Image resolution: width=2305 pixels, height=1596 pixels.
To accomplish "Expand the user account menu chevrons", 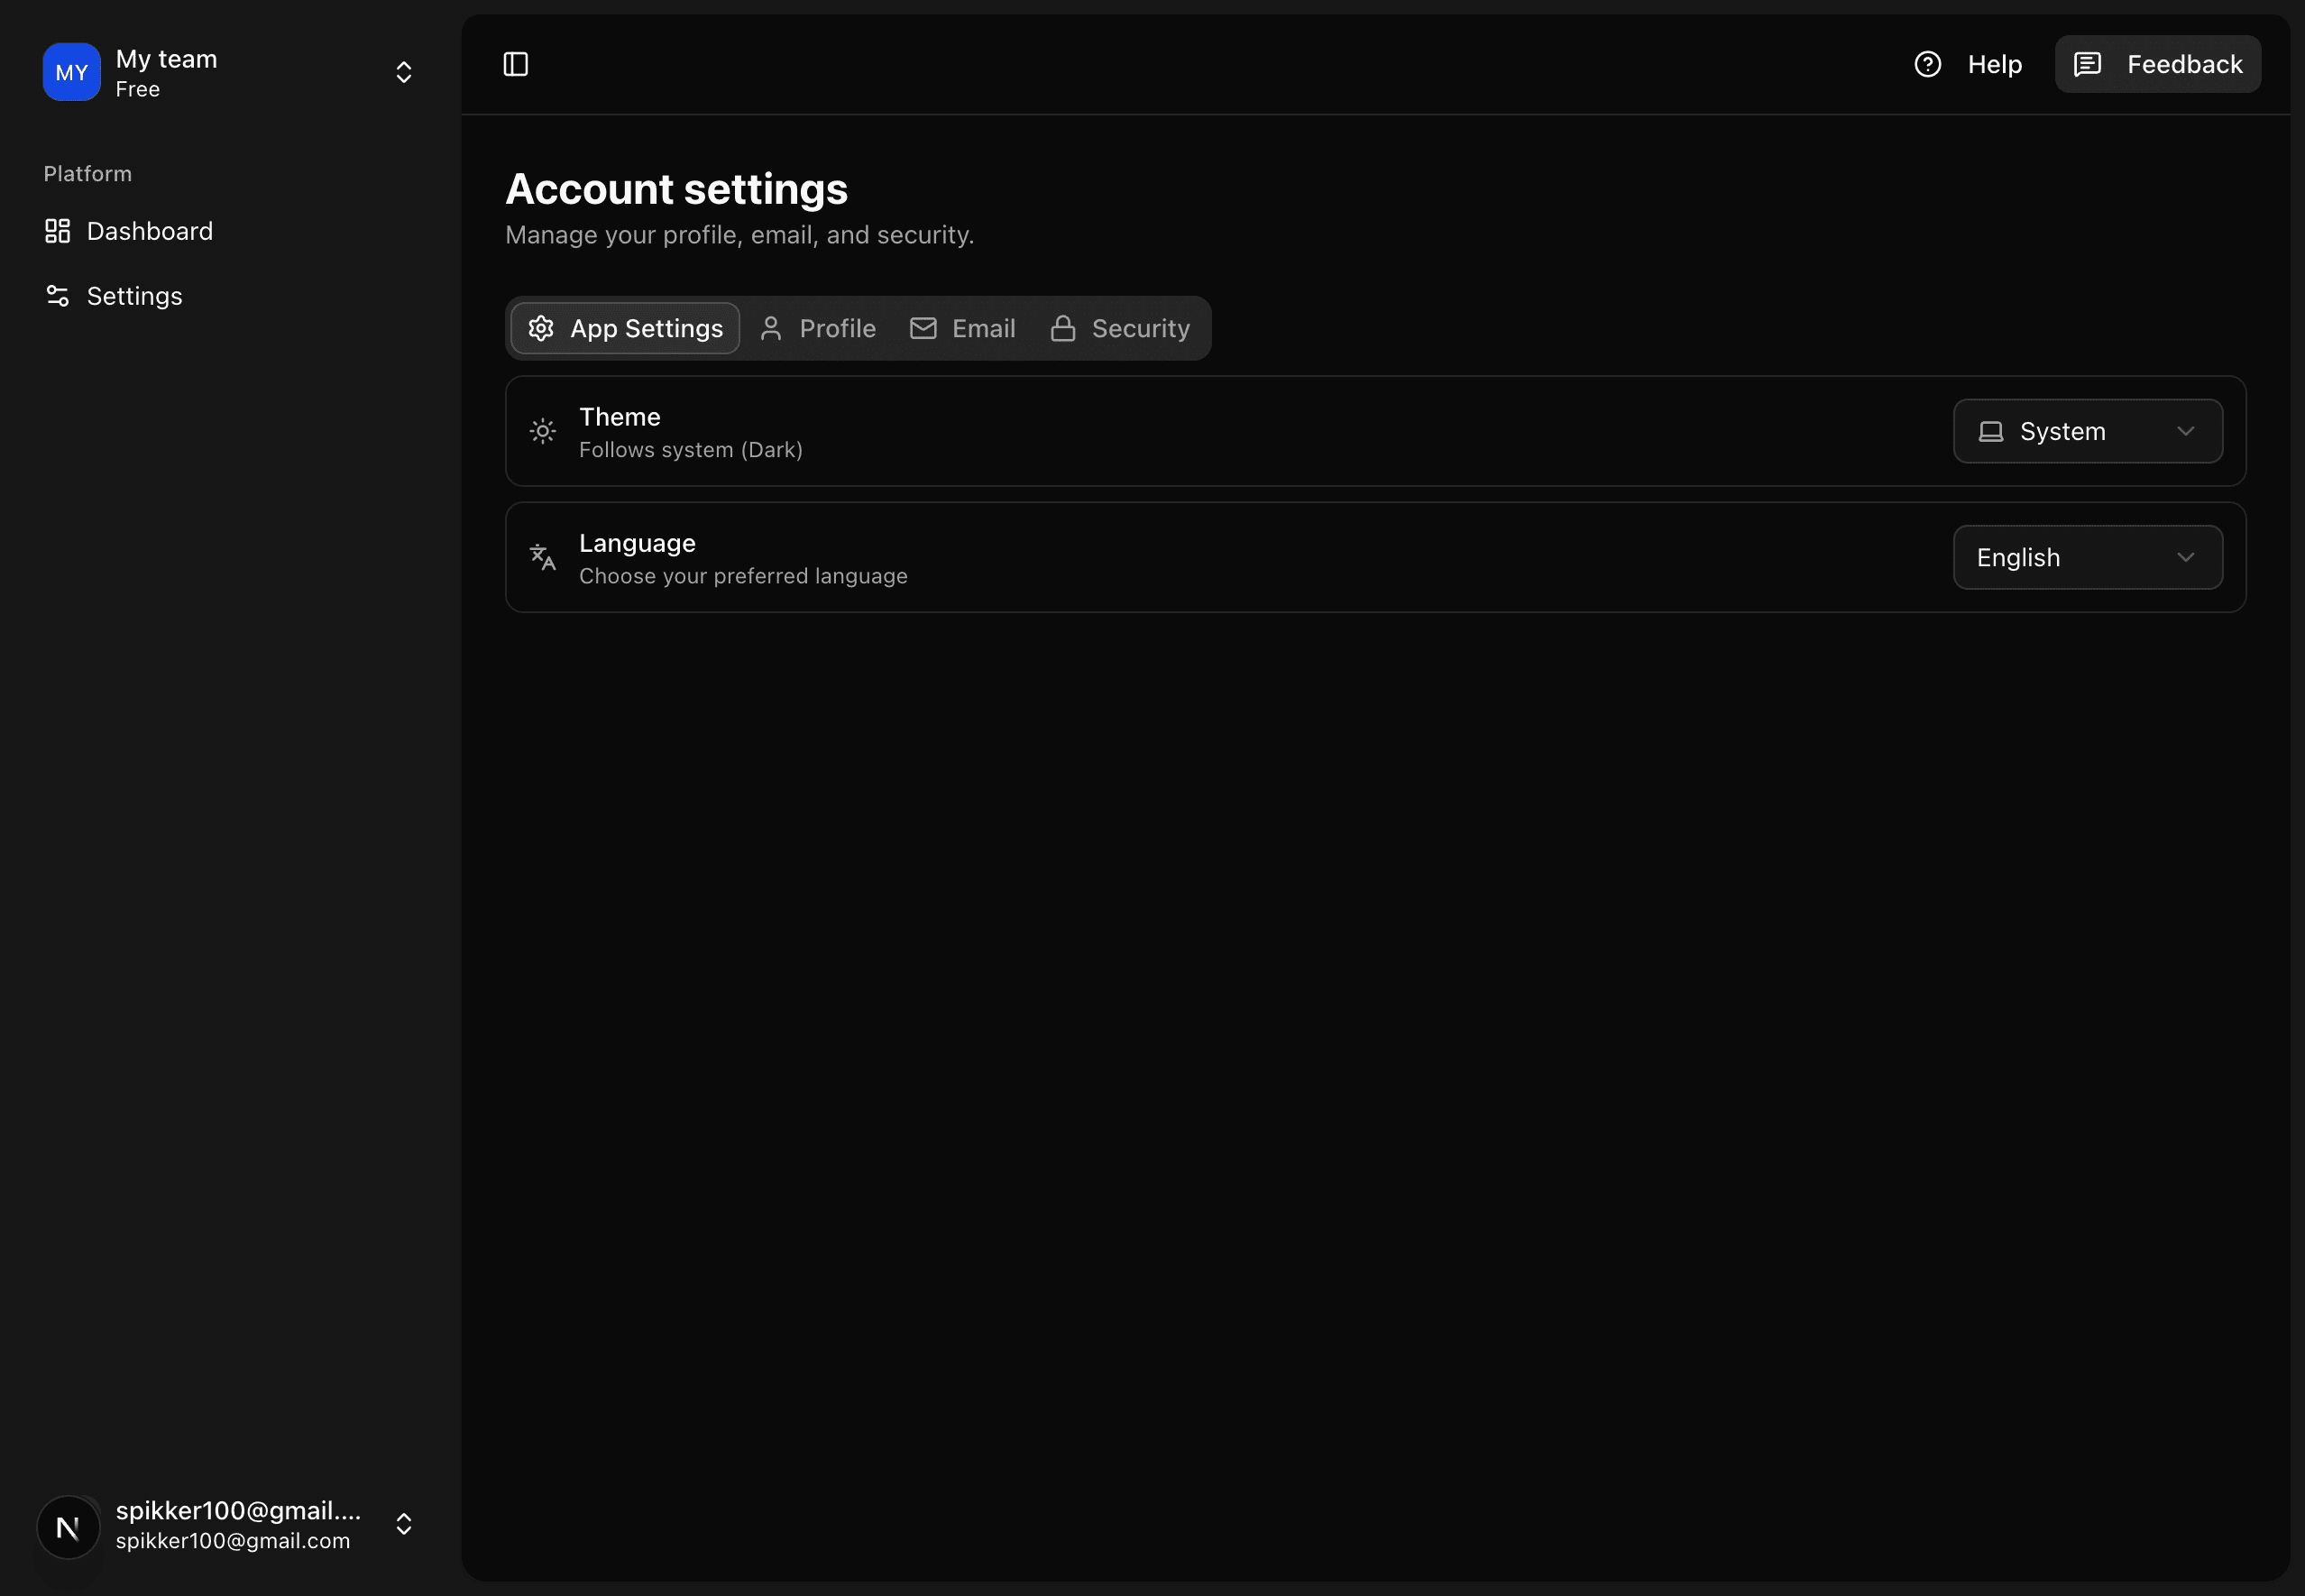I will click(x=404, y=1524).
